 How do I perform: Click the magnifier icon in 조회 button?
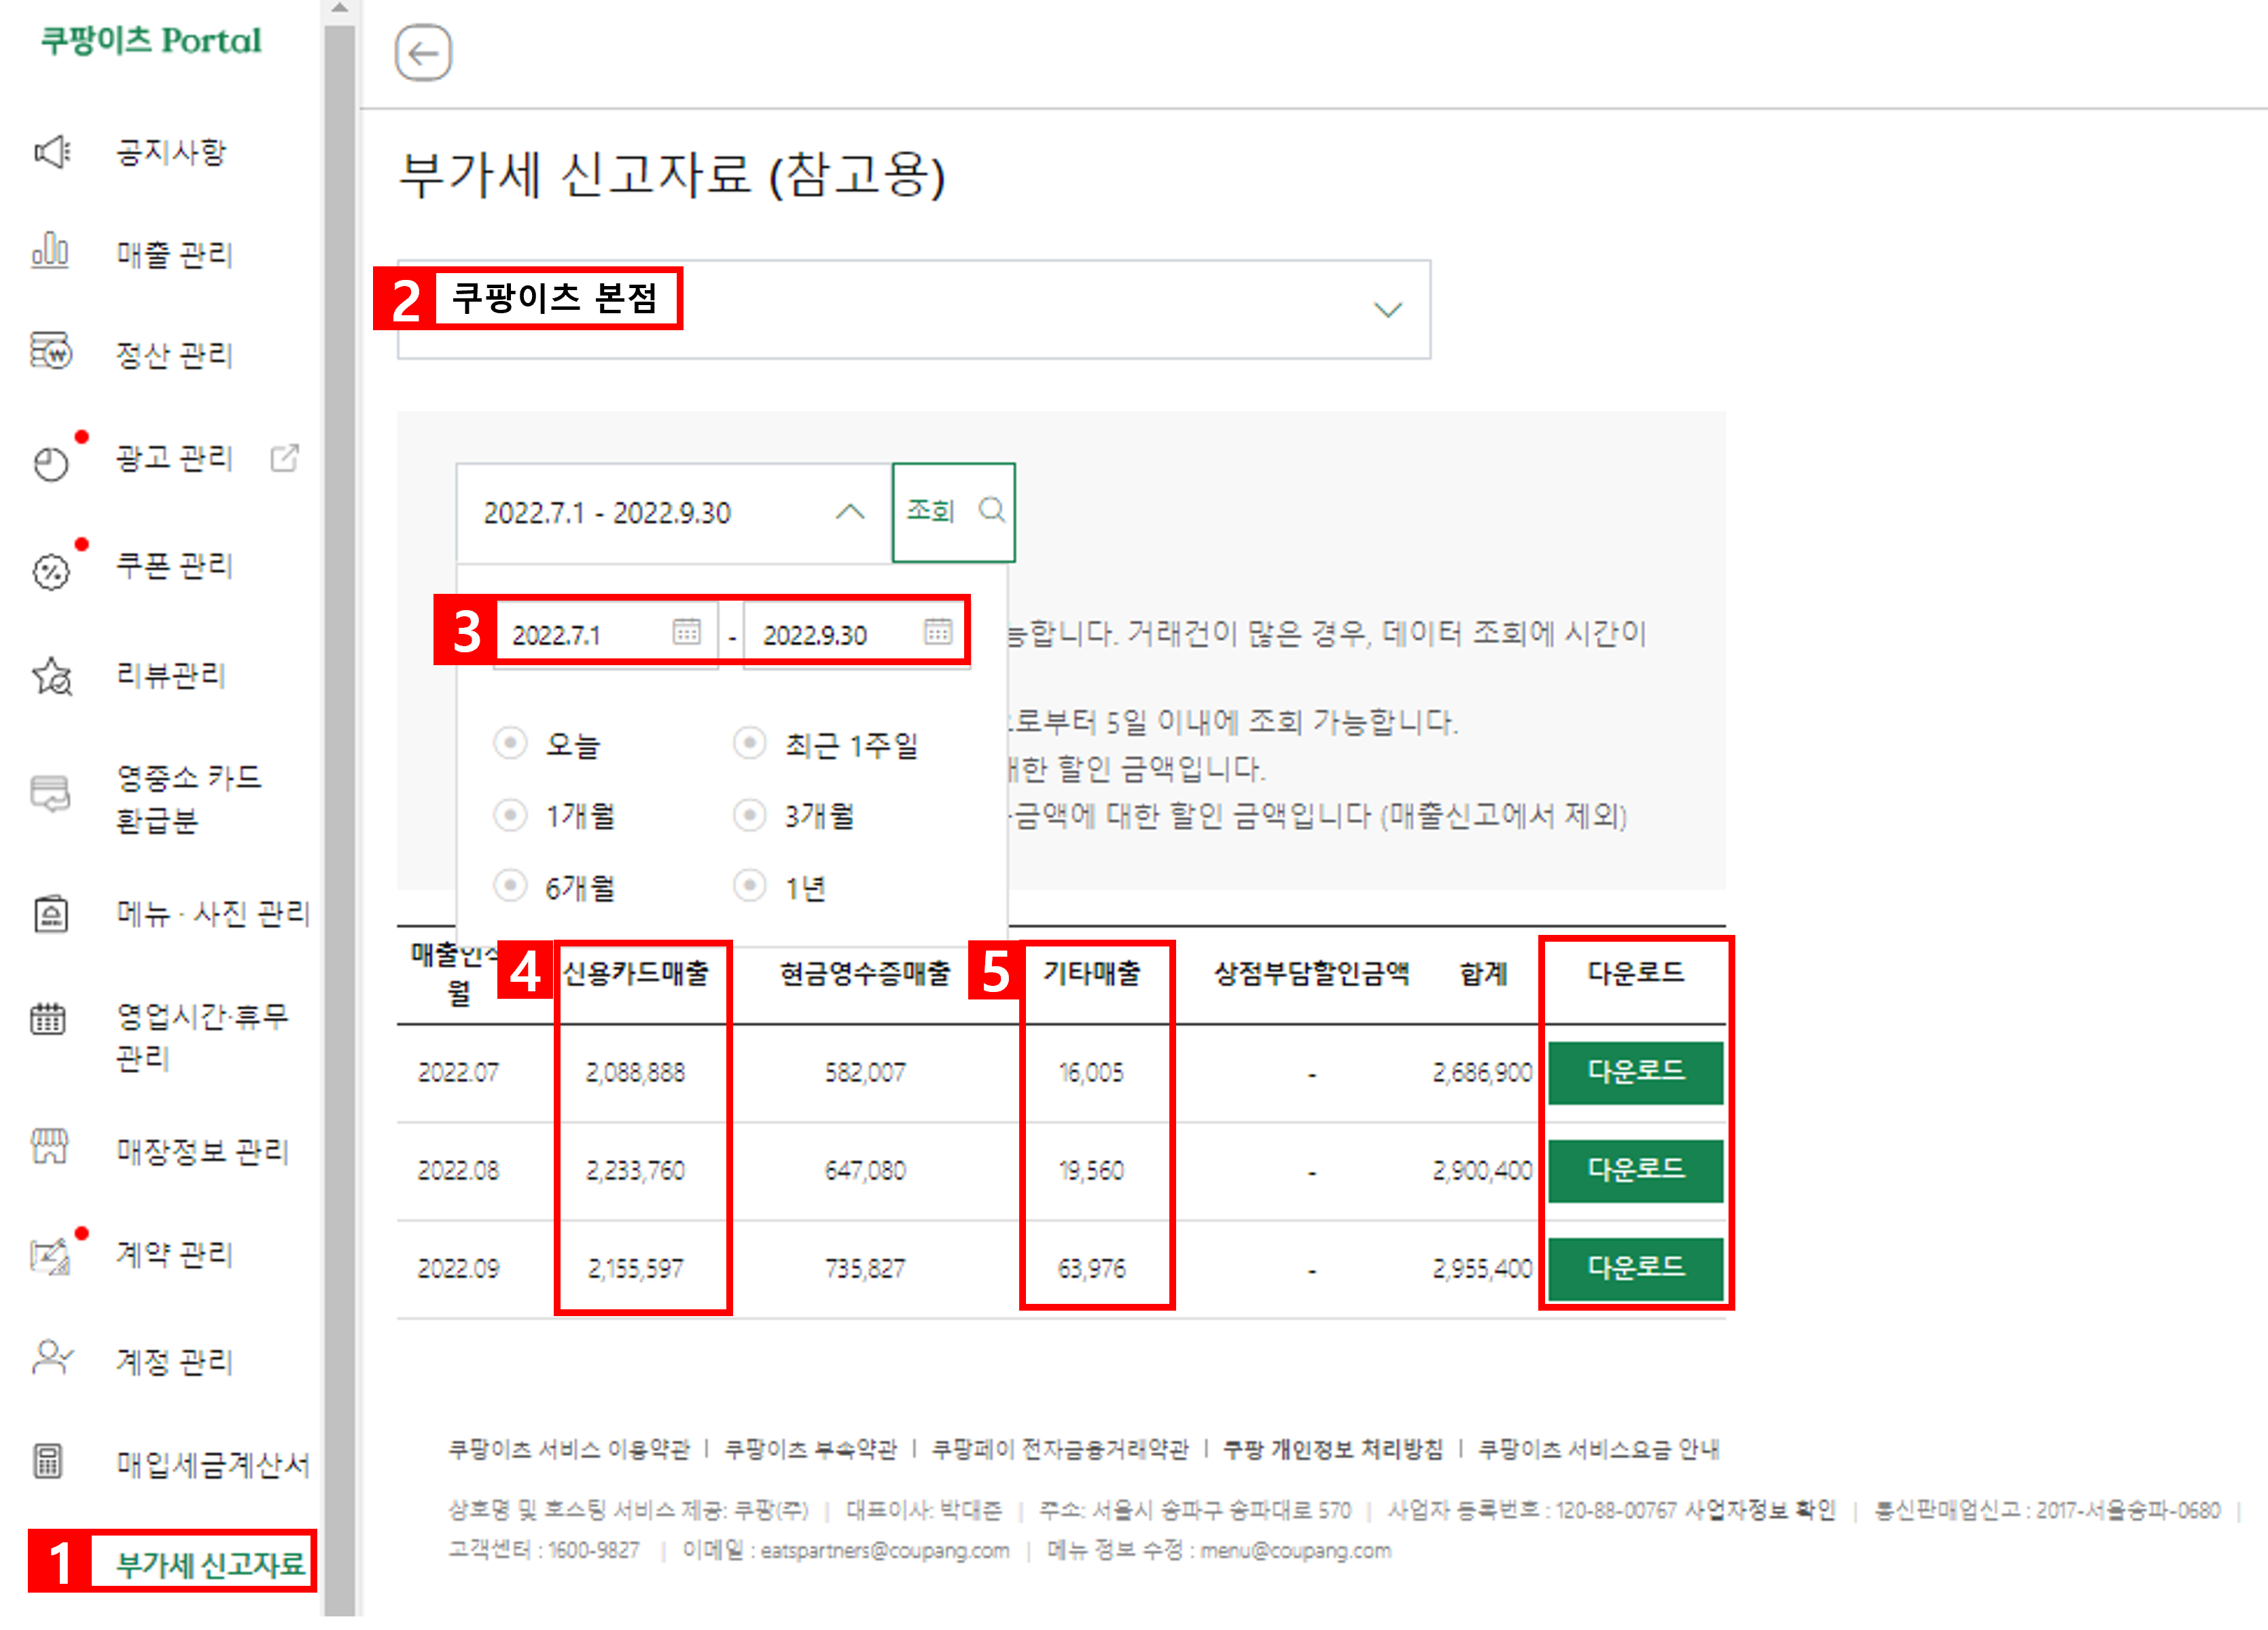991,510
